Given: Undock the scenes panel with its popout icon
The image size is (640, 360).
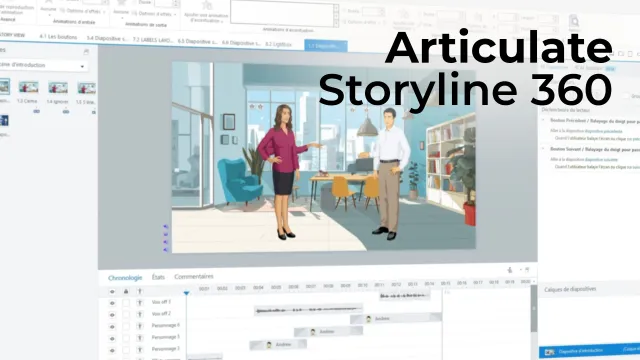Looking at the screenshot, I should pyautogui.click(x=86, y=52).
